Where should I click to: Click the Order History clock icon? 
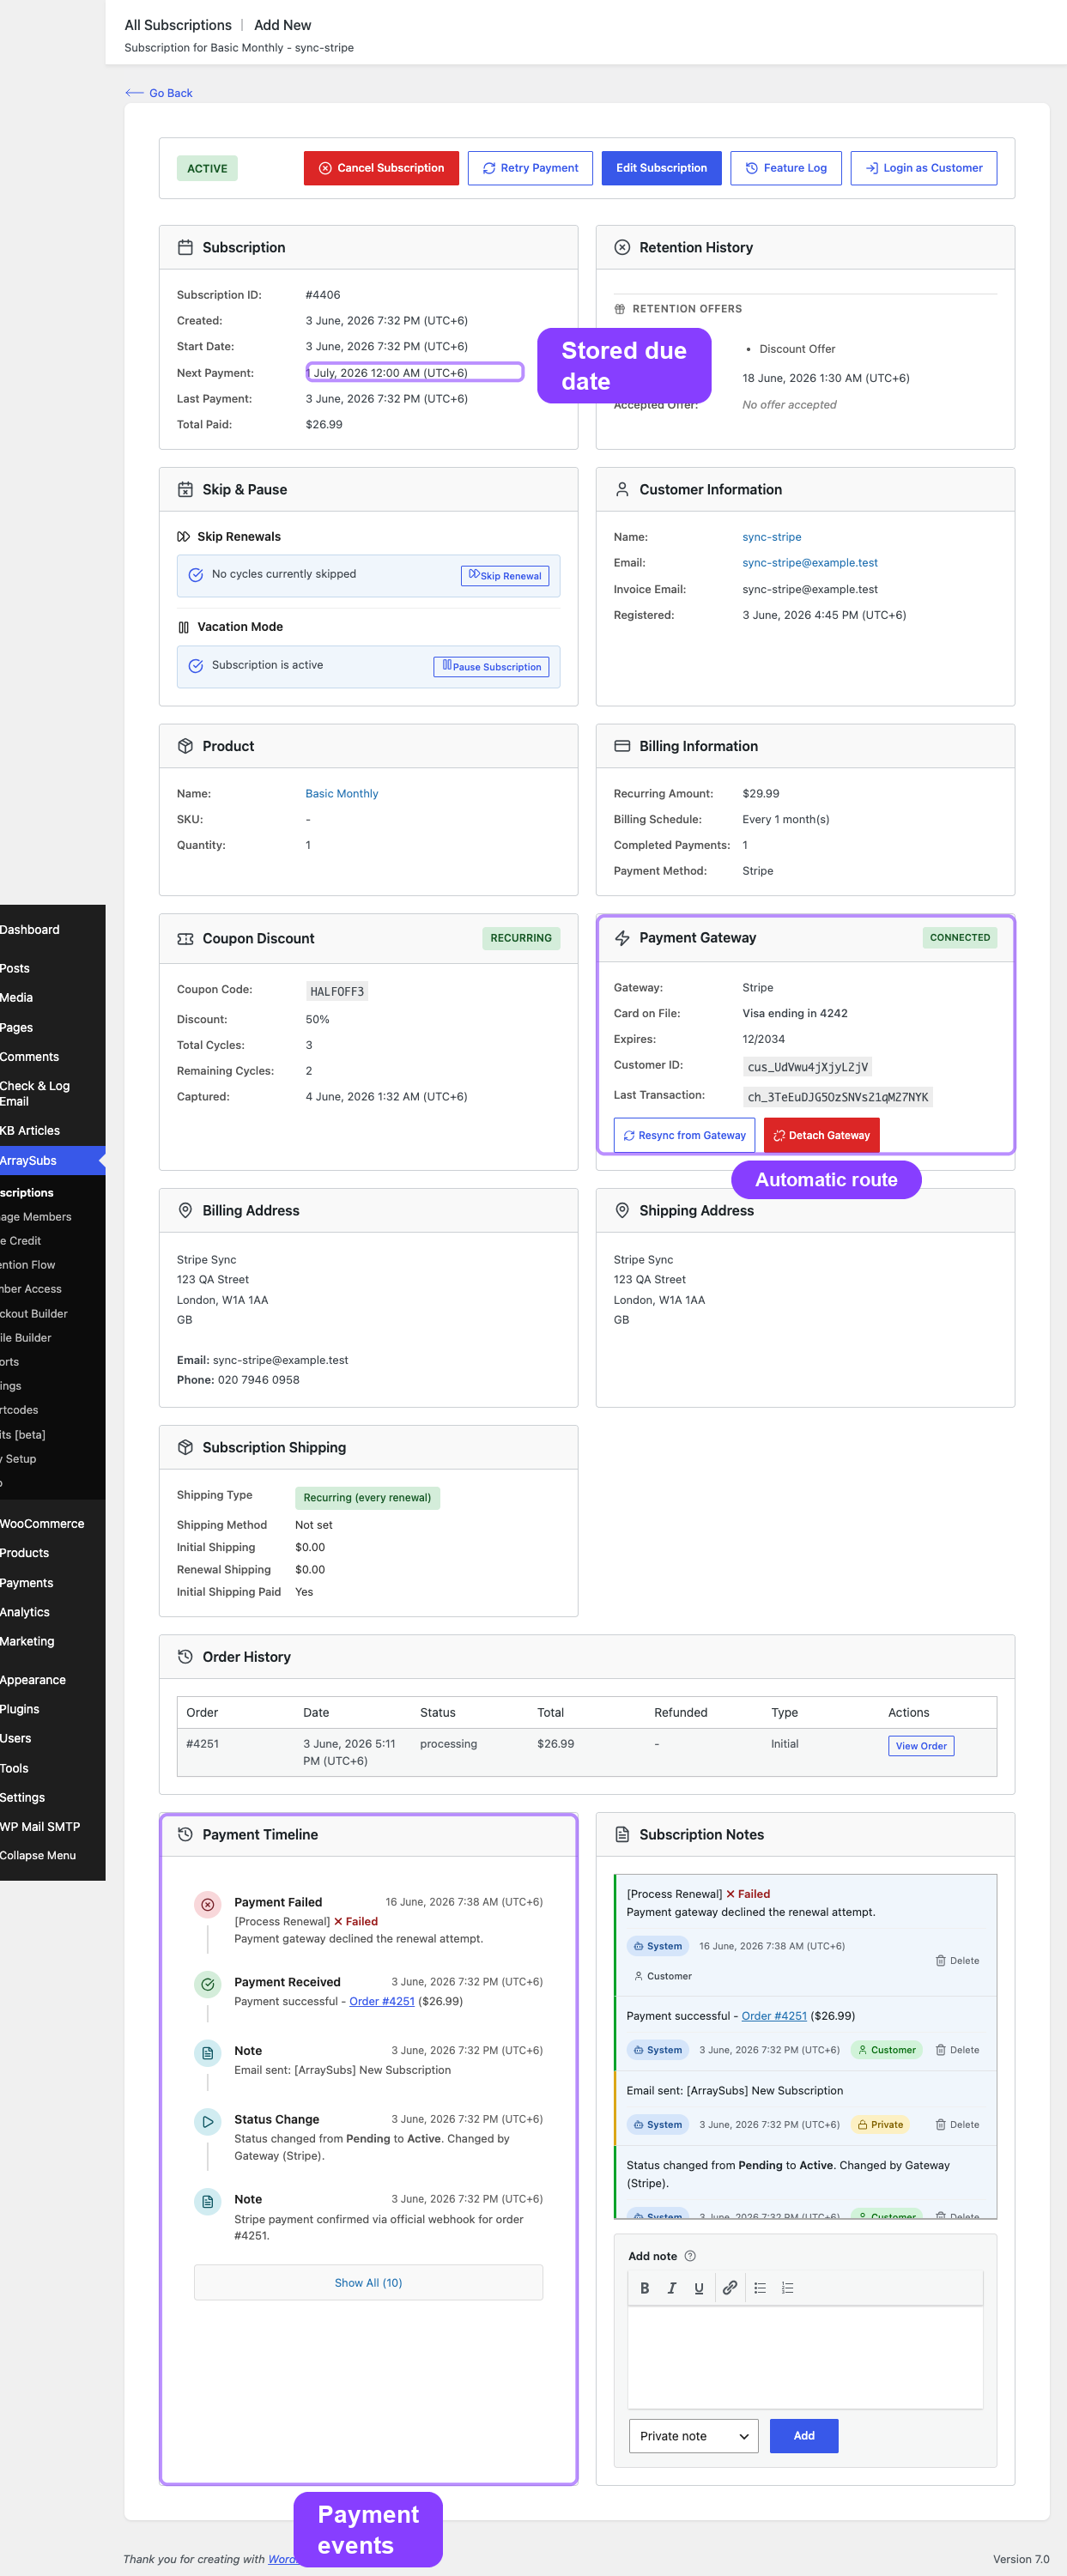click(x=185, y=1656)
